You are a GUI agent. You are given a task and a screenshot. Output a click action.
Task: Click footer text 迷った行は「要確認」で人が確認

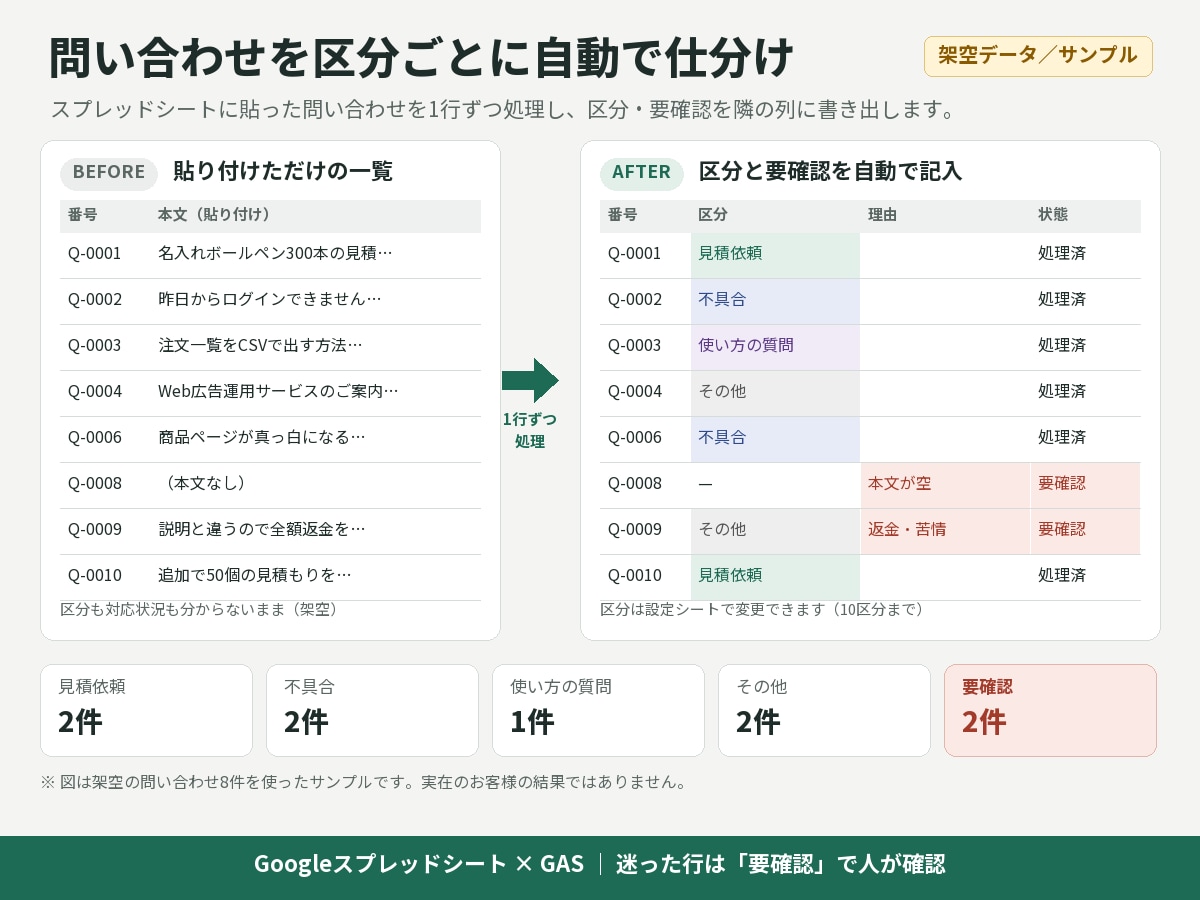pos(781,864)
